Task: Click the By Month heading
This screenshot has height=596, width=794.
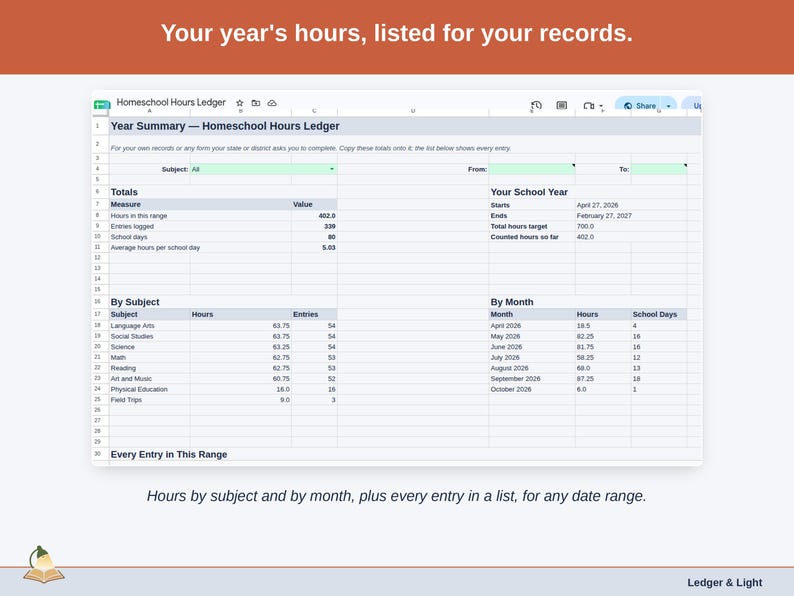Action: 511,302
